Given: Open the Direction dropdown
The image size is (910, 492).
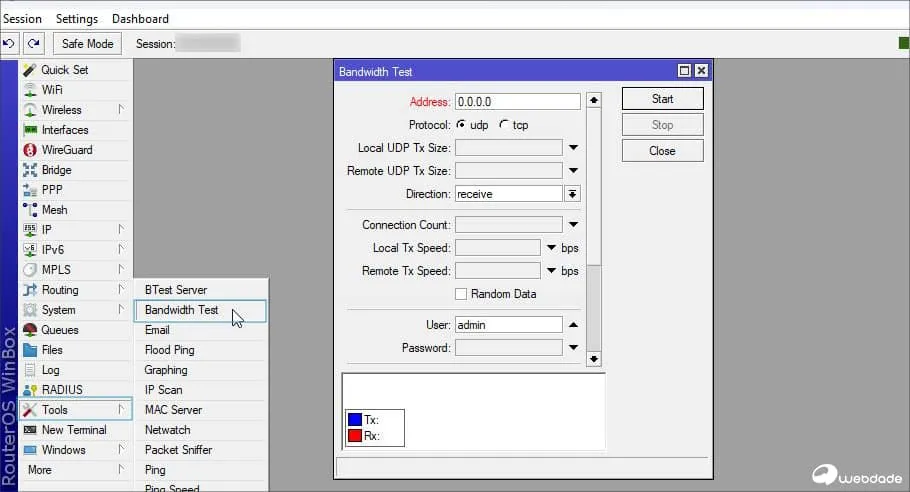Looking at the screenshot, I should 573,194.
